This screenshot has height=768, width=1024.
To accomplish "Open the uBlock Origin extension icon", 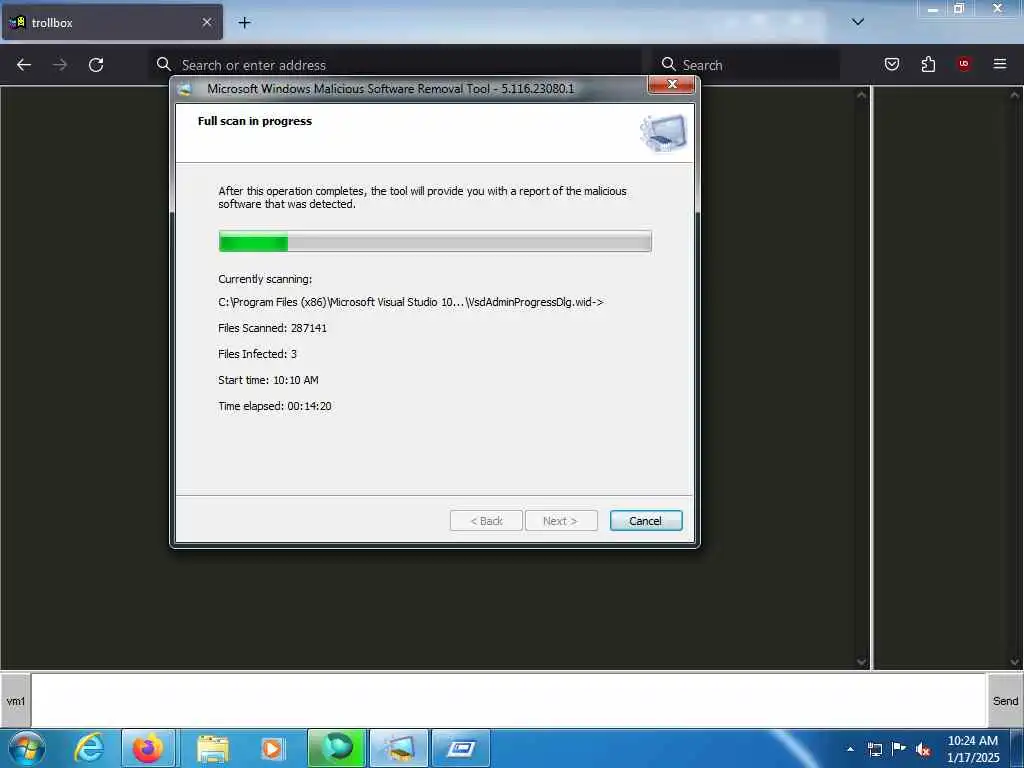I will click(x=964, y=64).
